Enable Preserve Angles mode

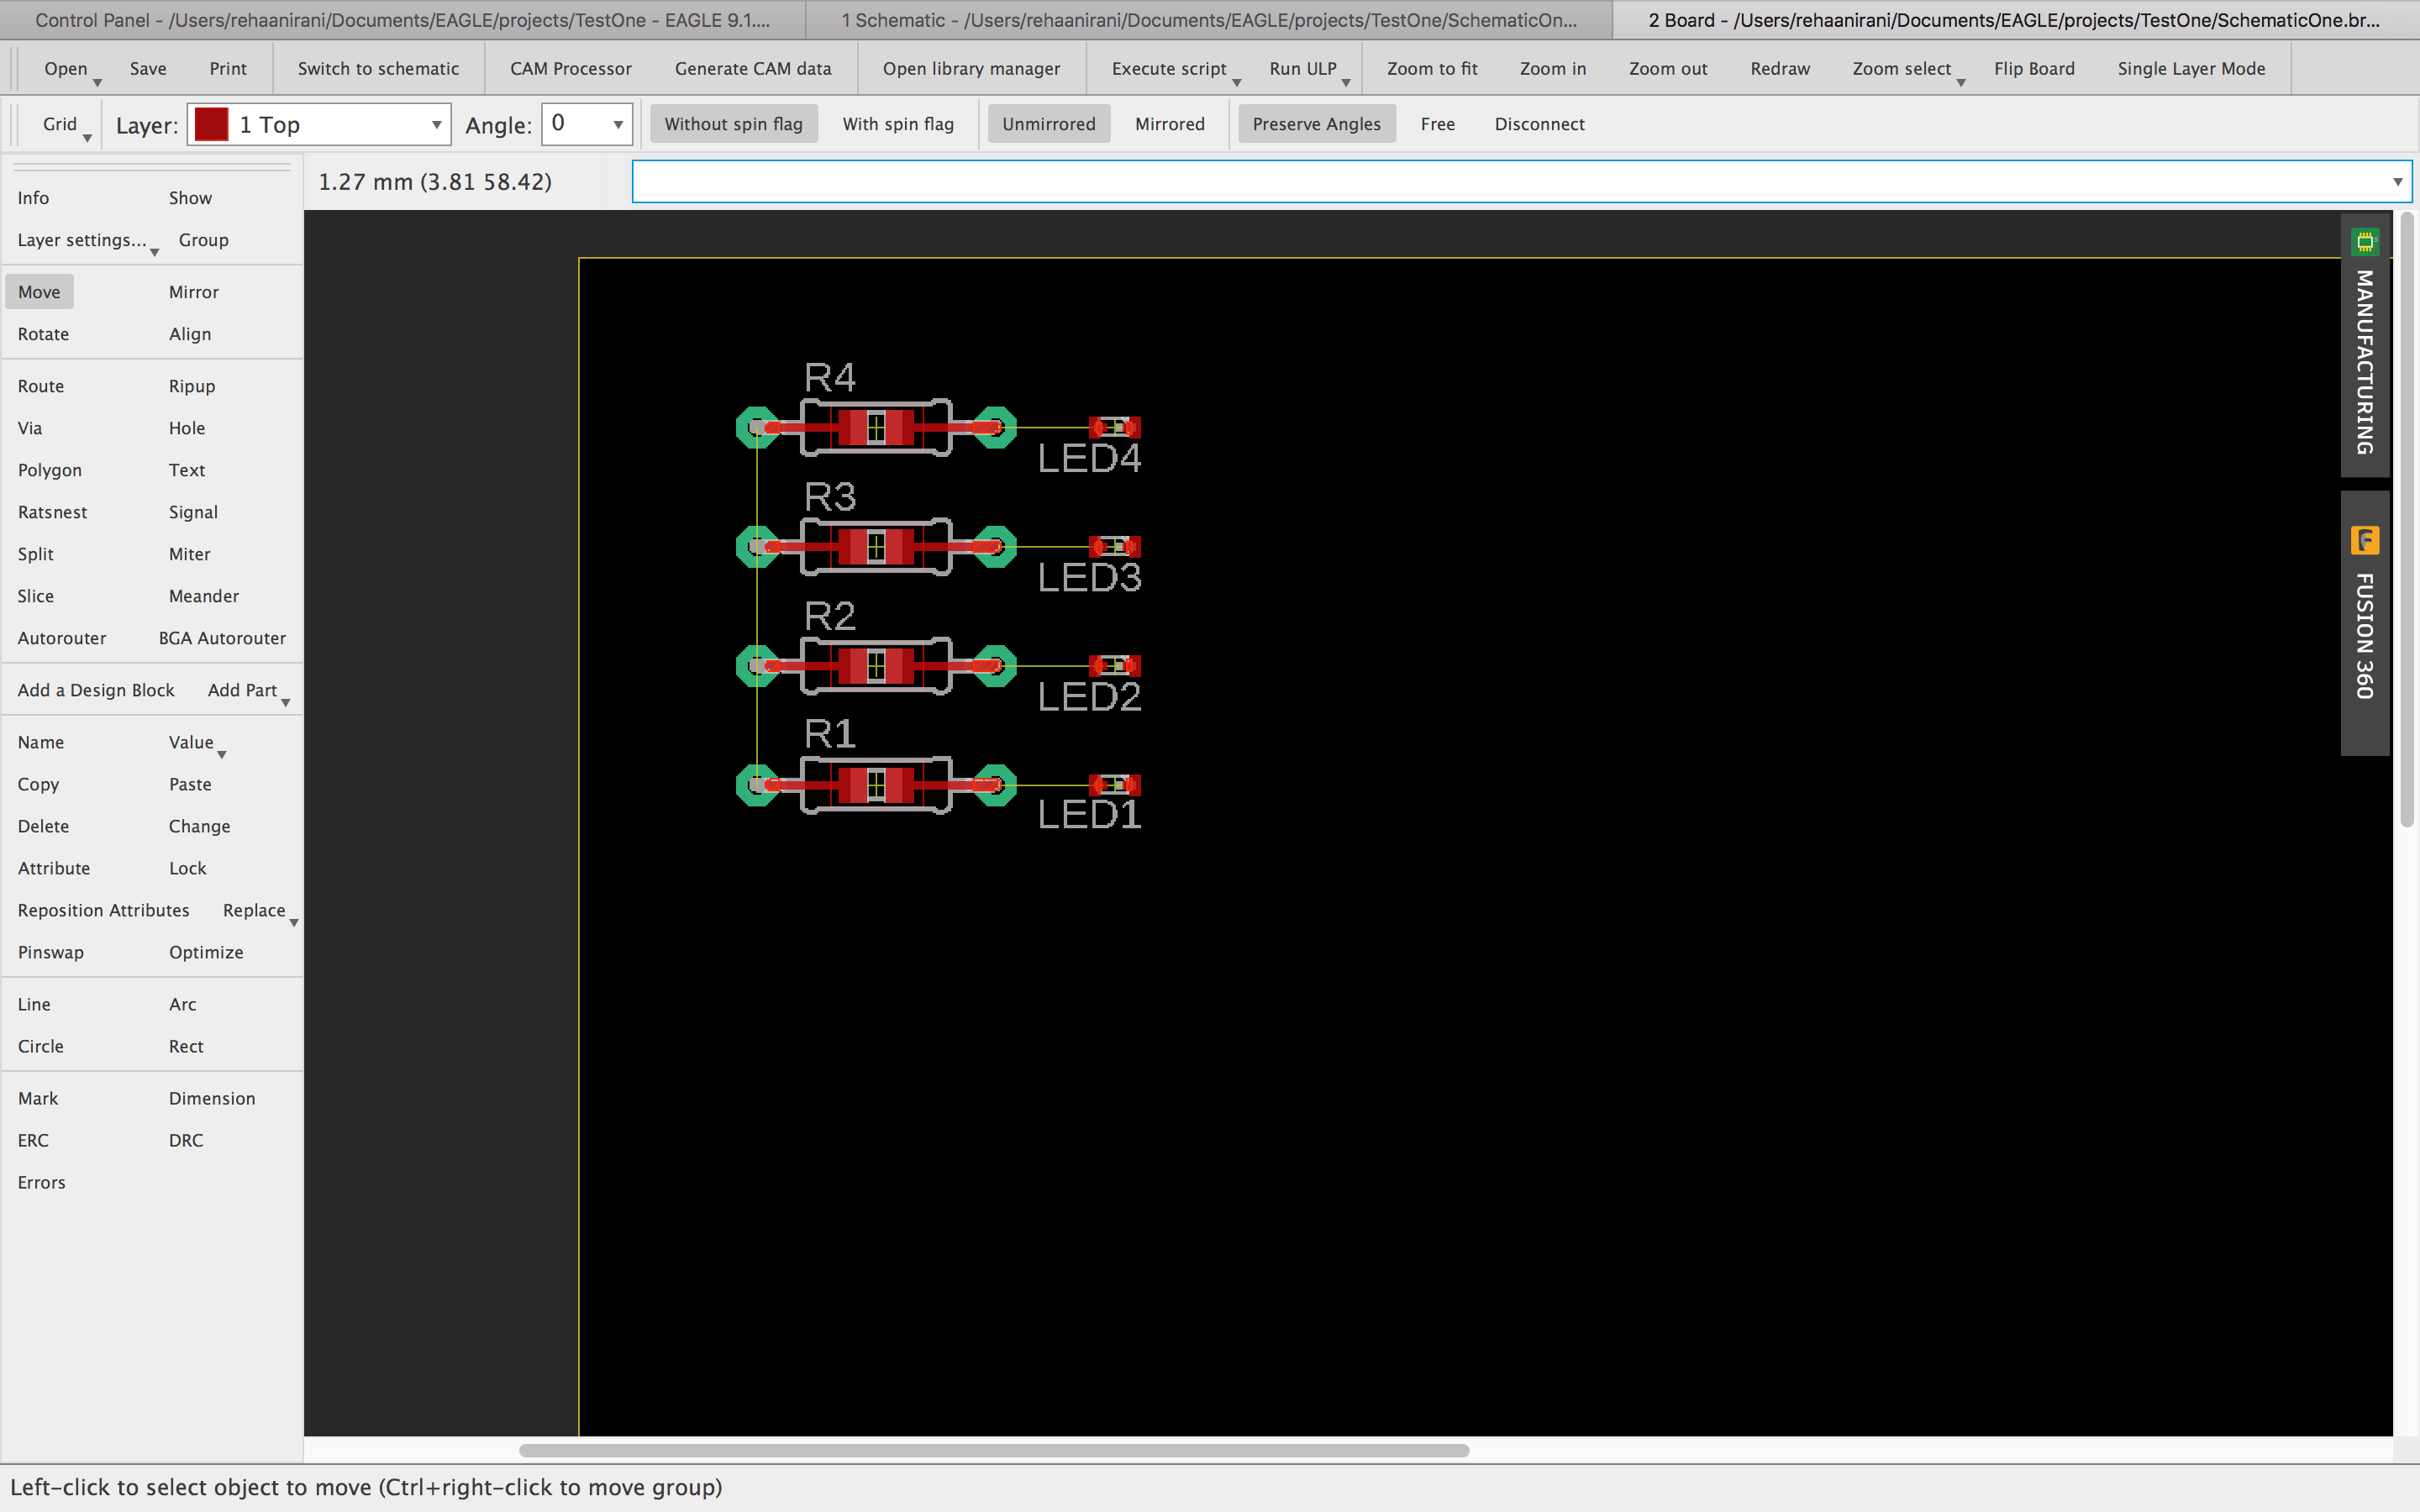pyautogui.click(x=1315, y=123)
